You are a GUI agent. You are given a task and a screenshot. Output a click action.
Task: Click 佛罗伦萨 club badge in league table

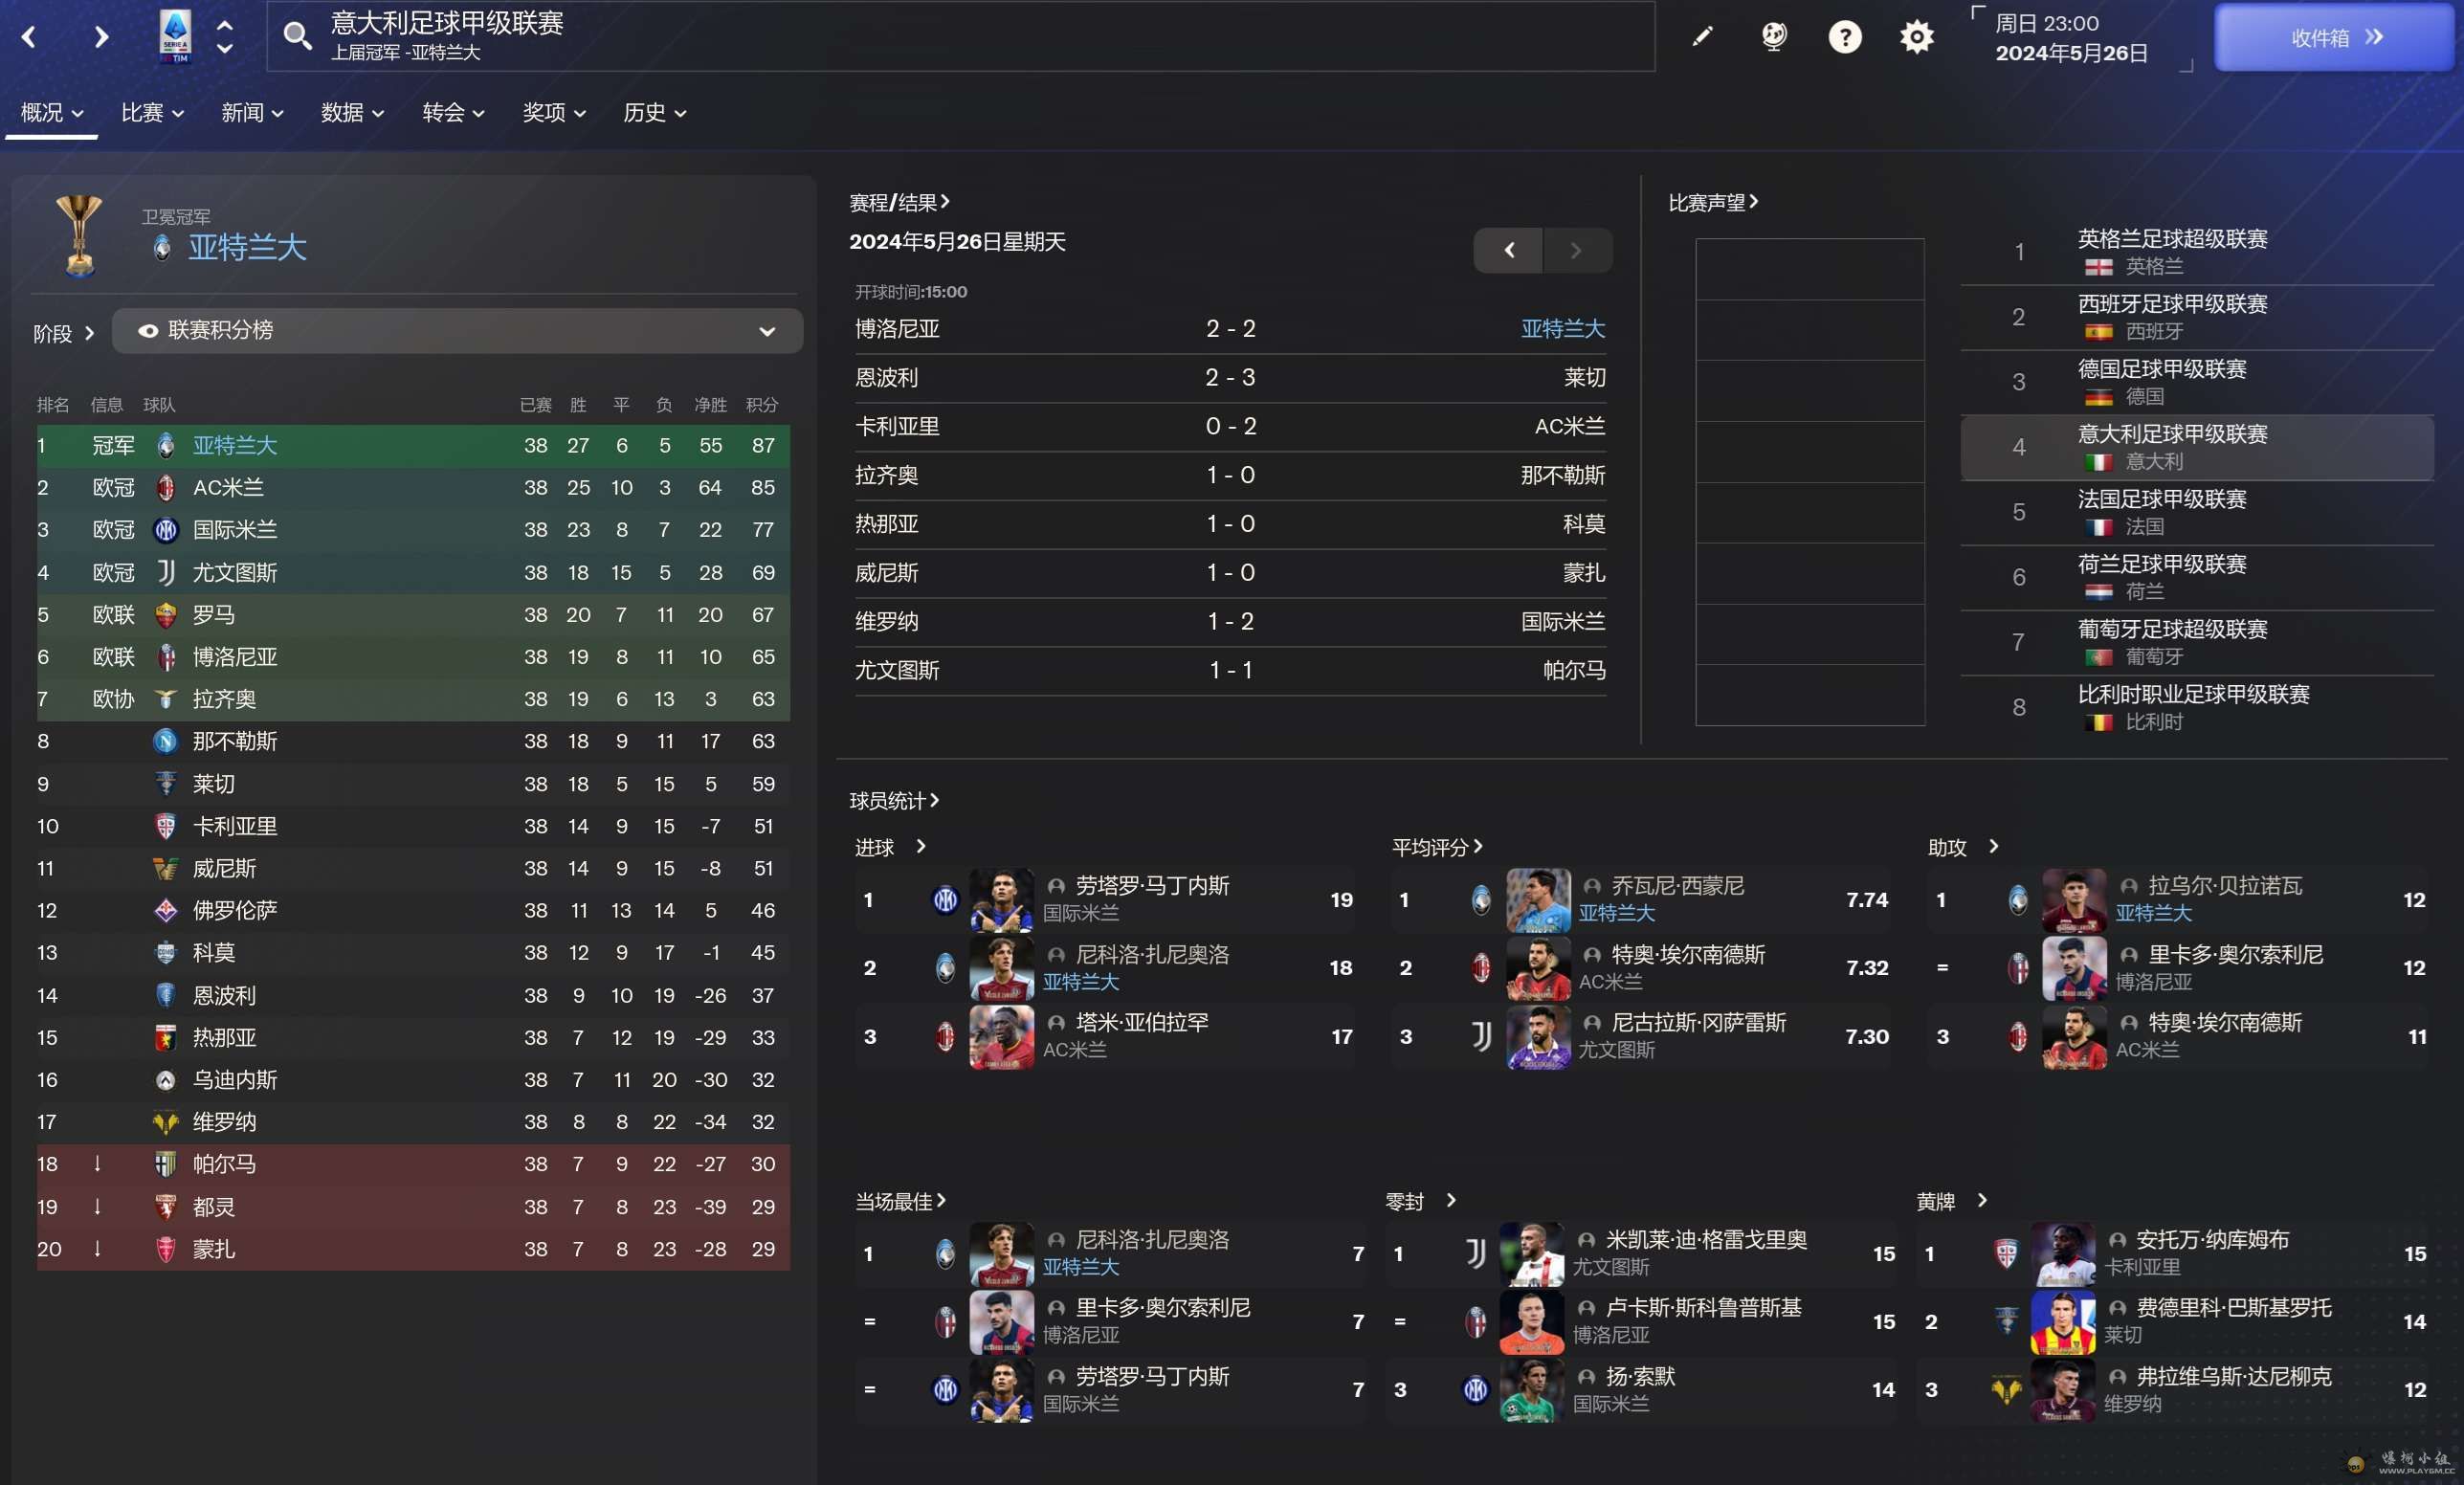pyautogui.click(x=166, y=910)
